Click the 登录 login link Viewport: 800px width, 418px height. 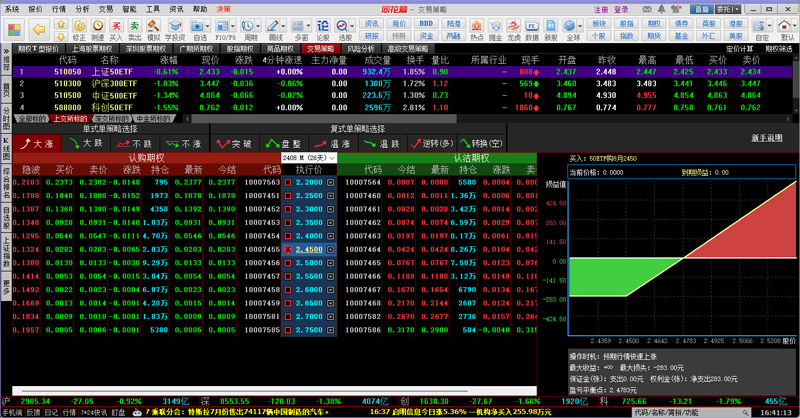621,9
